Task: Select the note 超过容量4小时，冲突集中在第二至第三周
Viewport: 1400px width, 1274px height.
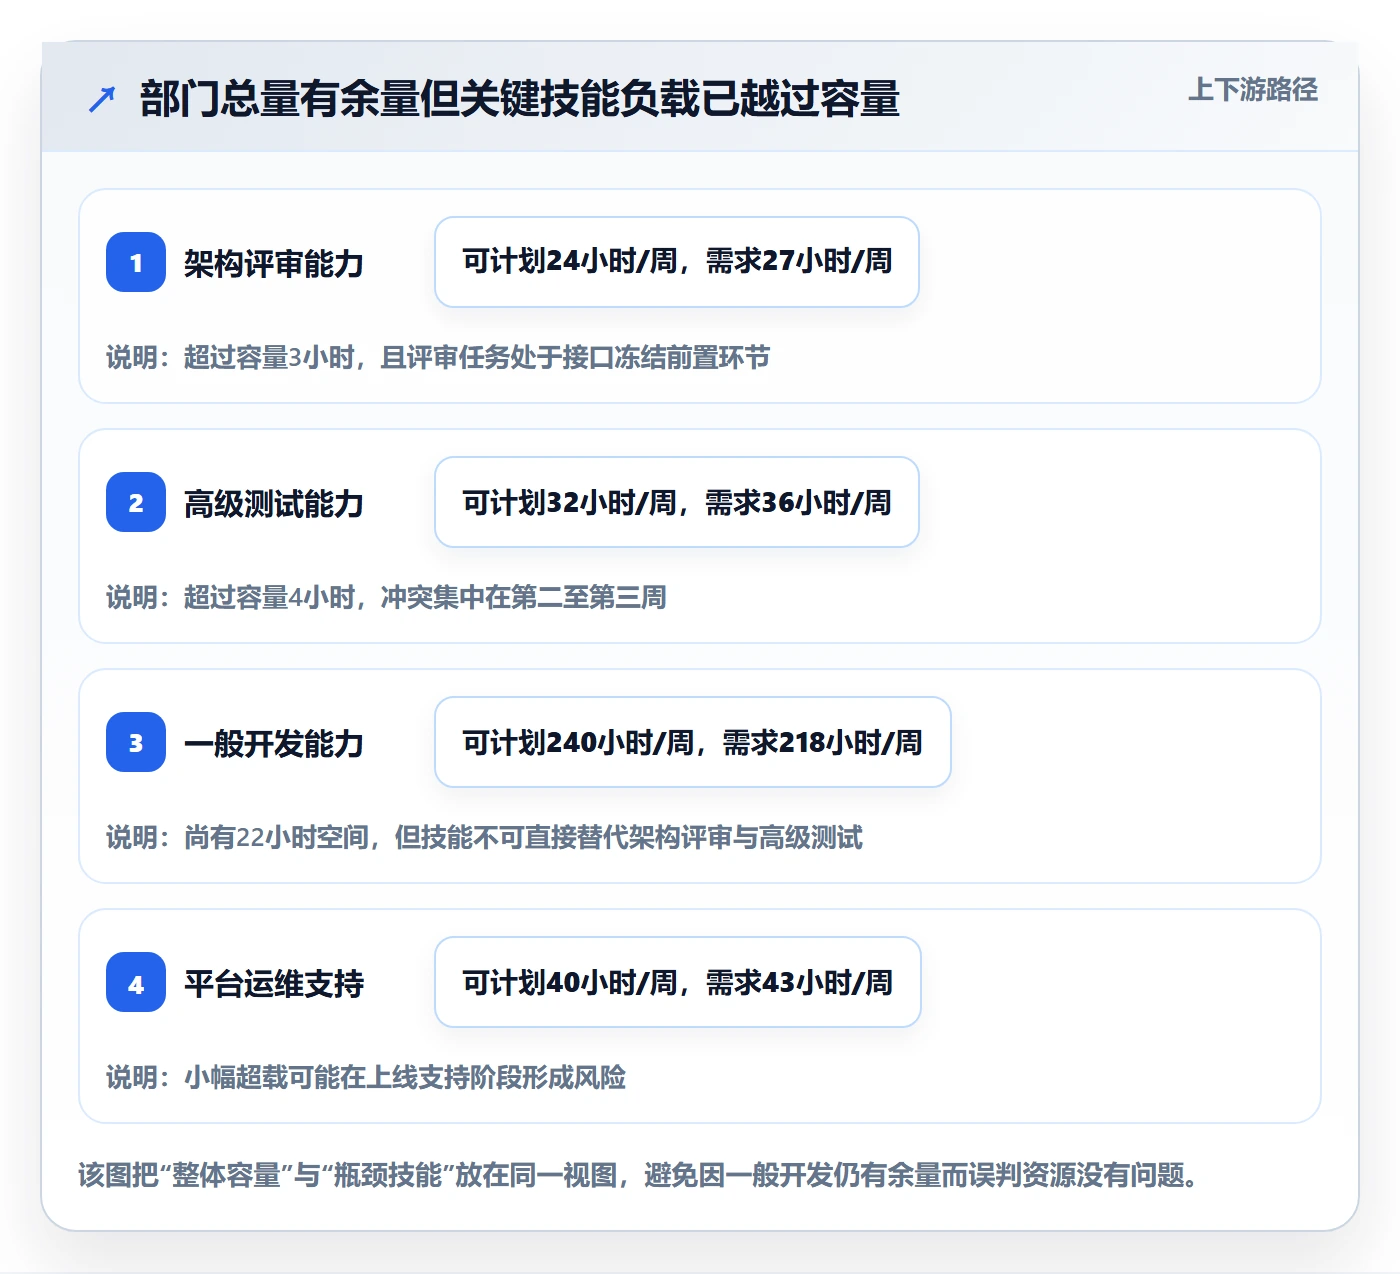Action: (x=425, y=598)
